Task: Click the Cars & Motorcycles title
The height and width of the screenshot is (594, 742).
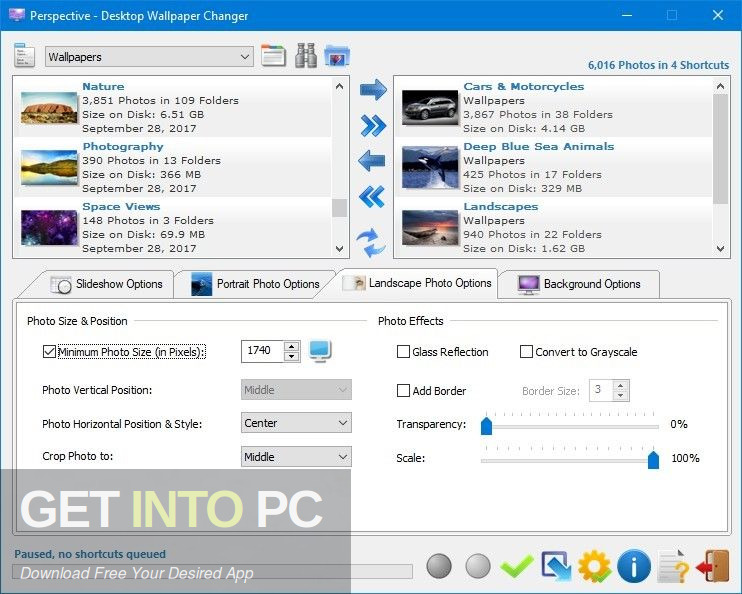Action: coord(523,87)
